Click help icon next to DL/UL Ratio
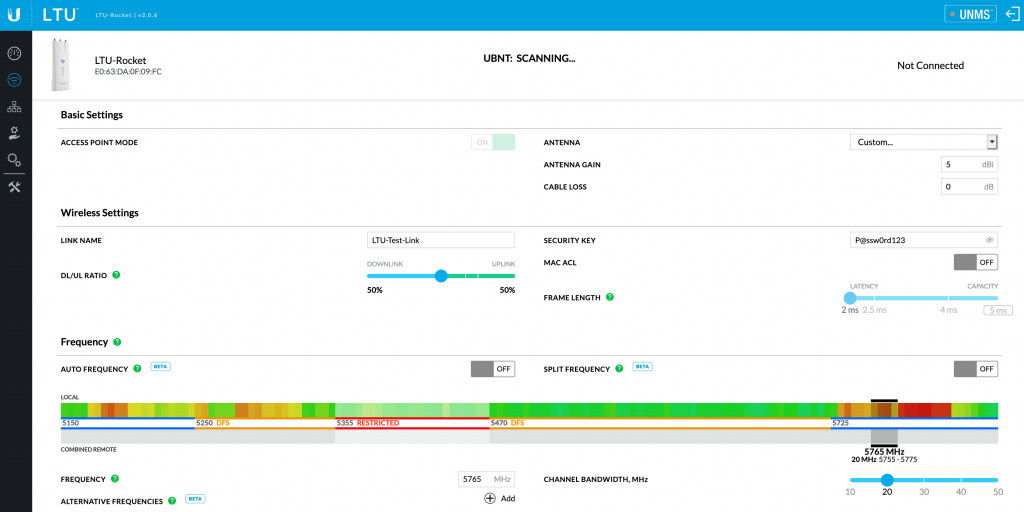Image resolution: width=1024 pixels, height=512 pixels. 116,275
